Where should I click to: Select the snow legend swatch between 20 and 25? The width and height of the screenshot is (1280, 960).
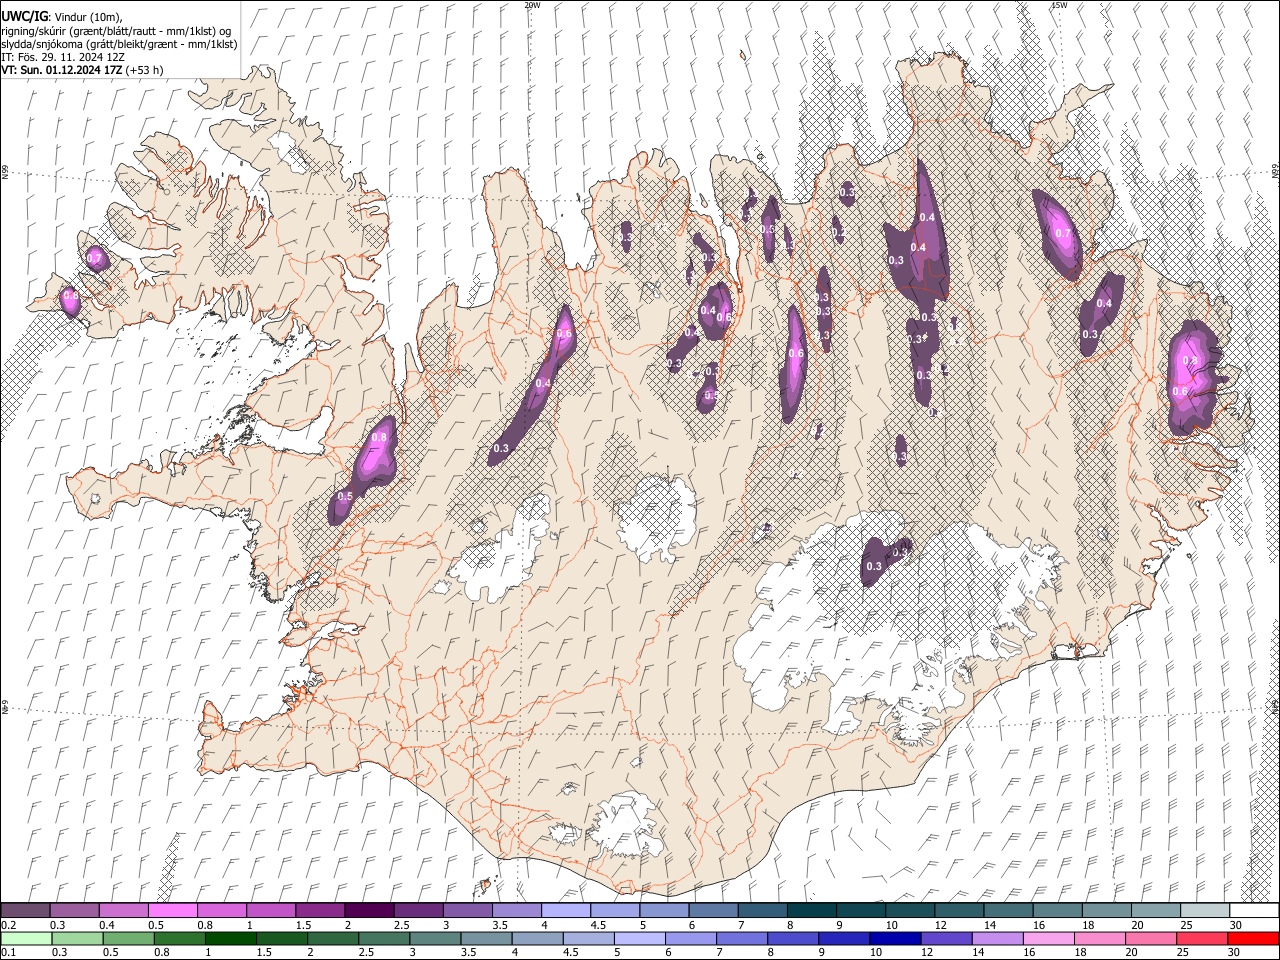pos(1155,911)
